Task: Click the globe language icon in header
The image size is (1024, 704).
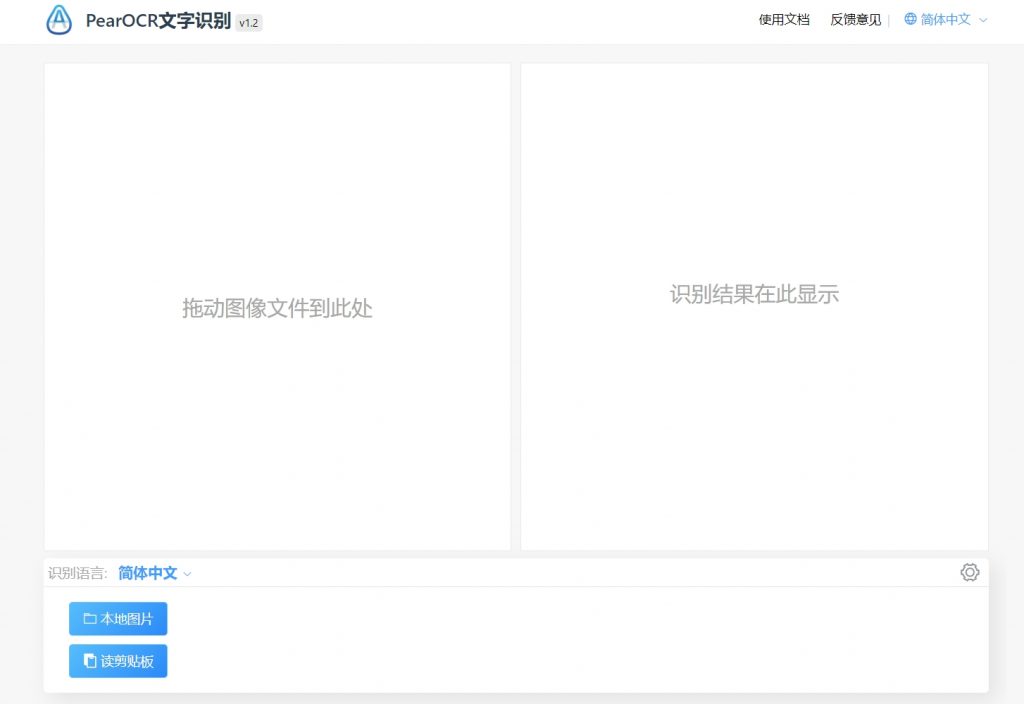Action: (x=910, y=19)
